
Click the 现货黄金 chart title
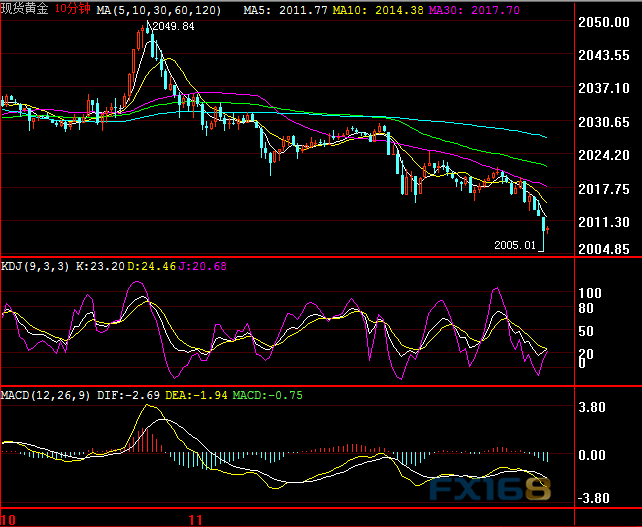pos(25,8)
